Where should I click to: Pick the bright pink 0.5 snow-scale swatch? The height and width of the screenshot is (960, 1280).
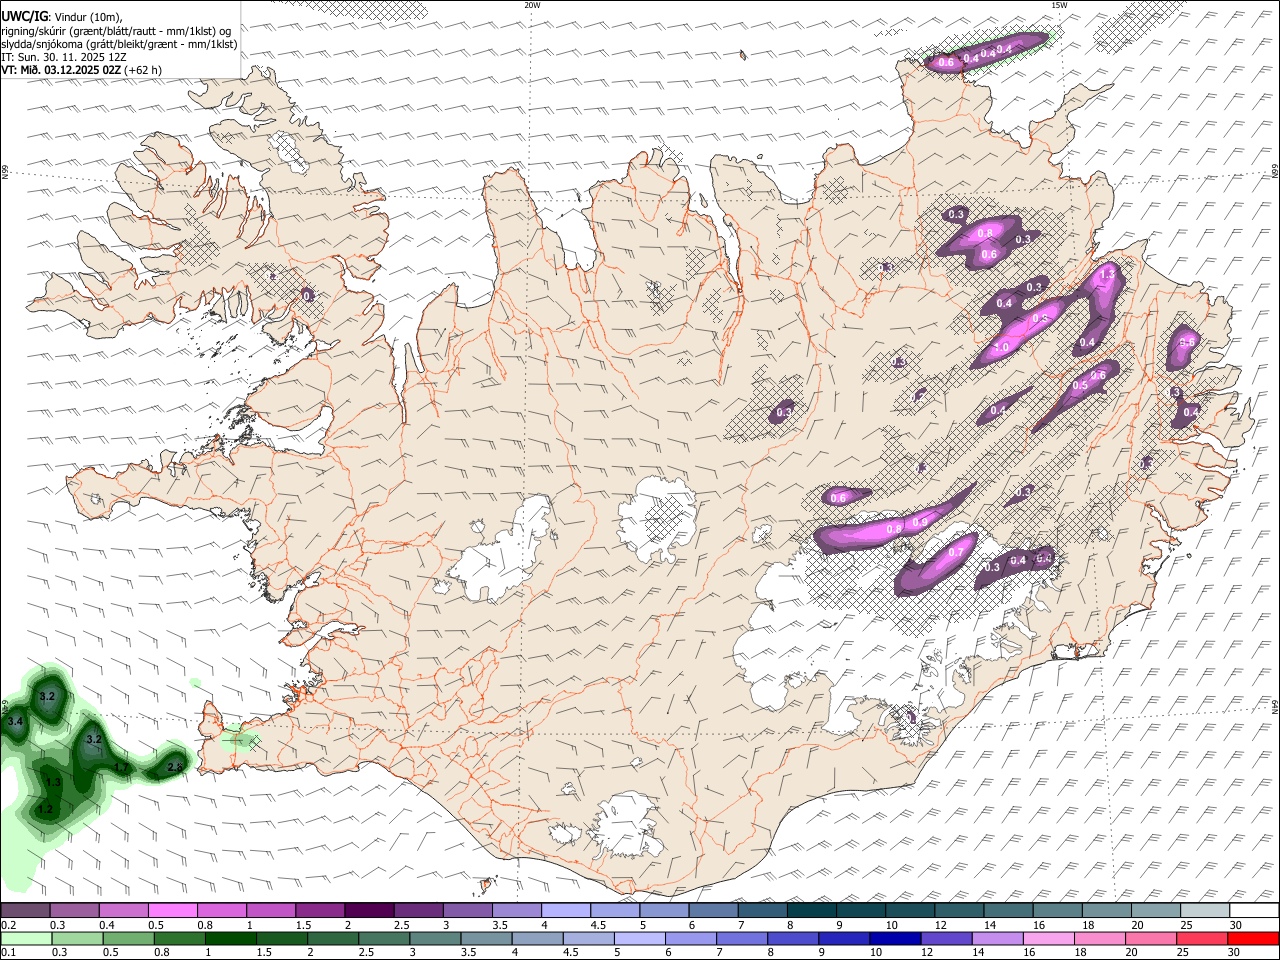coord(172,911)
